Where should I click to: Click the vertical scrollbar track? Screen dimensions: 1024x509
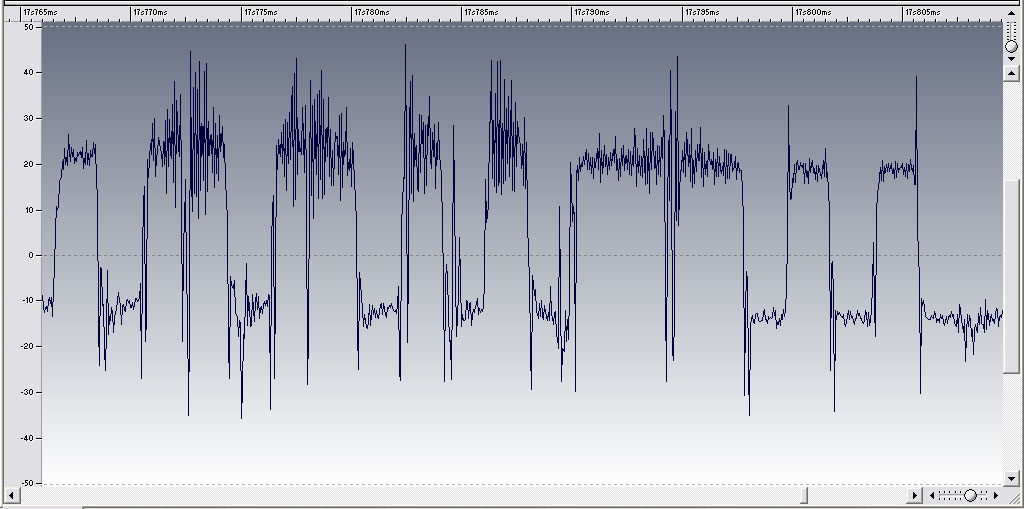(1011, 300)
